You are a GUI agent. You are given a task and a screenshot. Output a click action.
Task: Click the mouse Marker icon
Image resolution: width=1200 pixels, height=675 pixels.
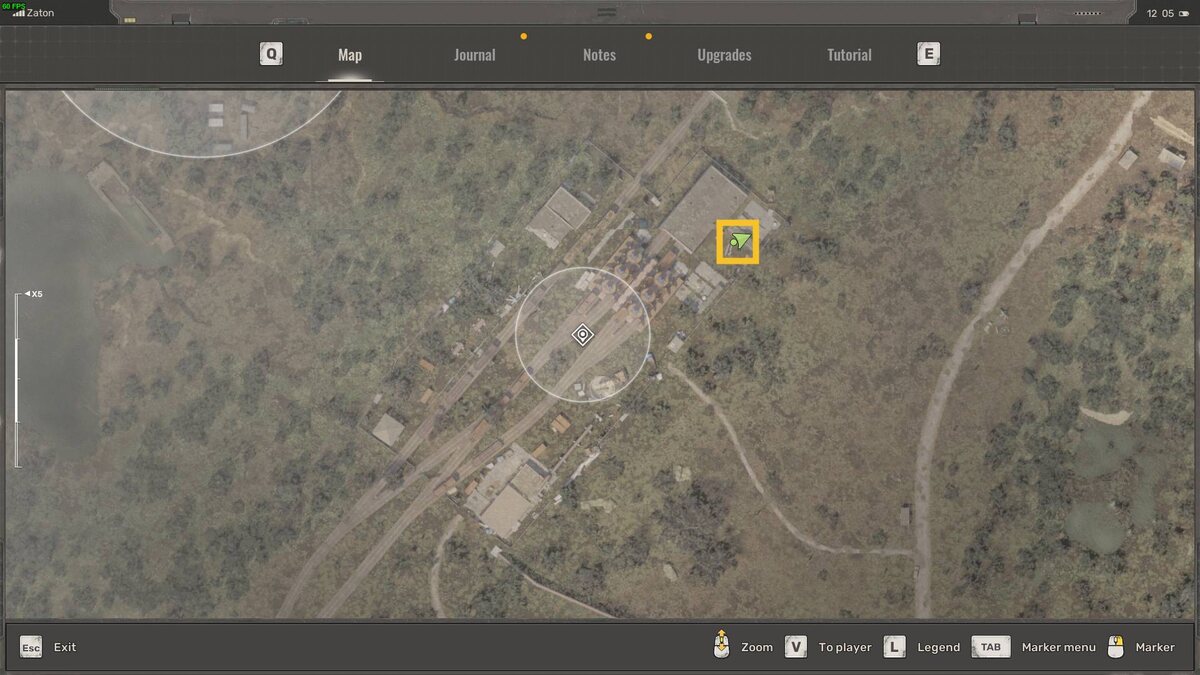[1117, 647]
